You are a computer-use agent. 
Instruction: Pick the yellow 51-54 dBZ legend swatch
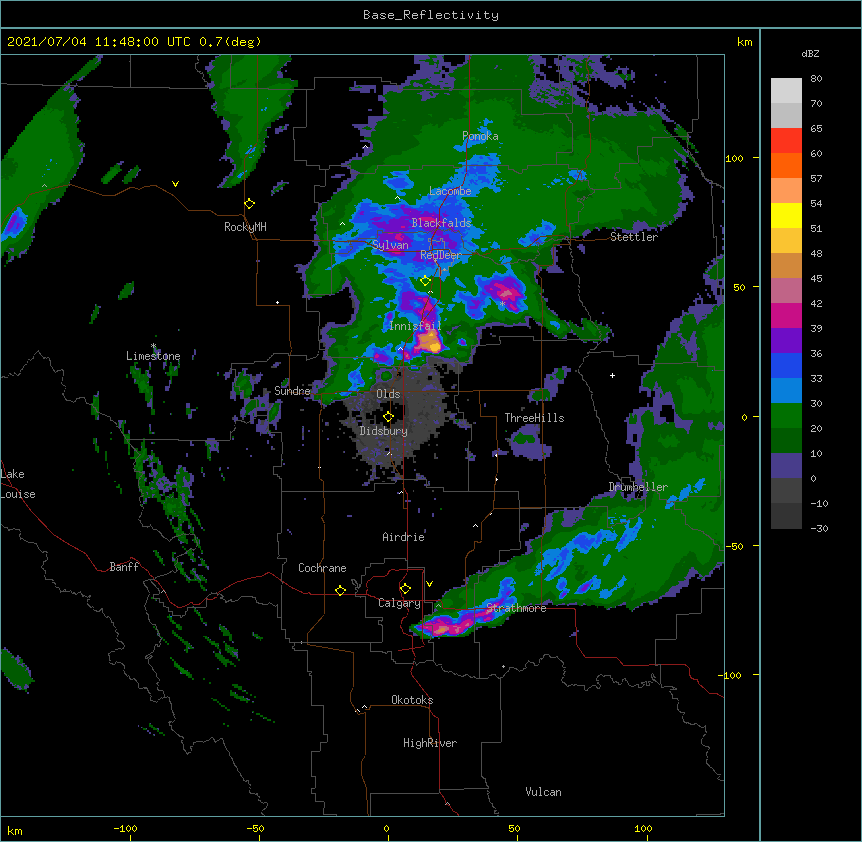click(x=786, y=215)
